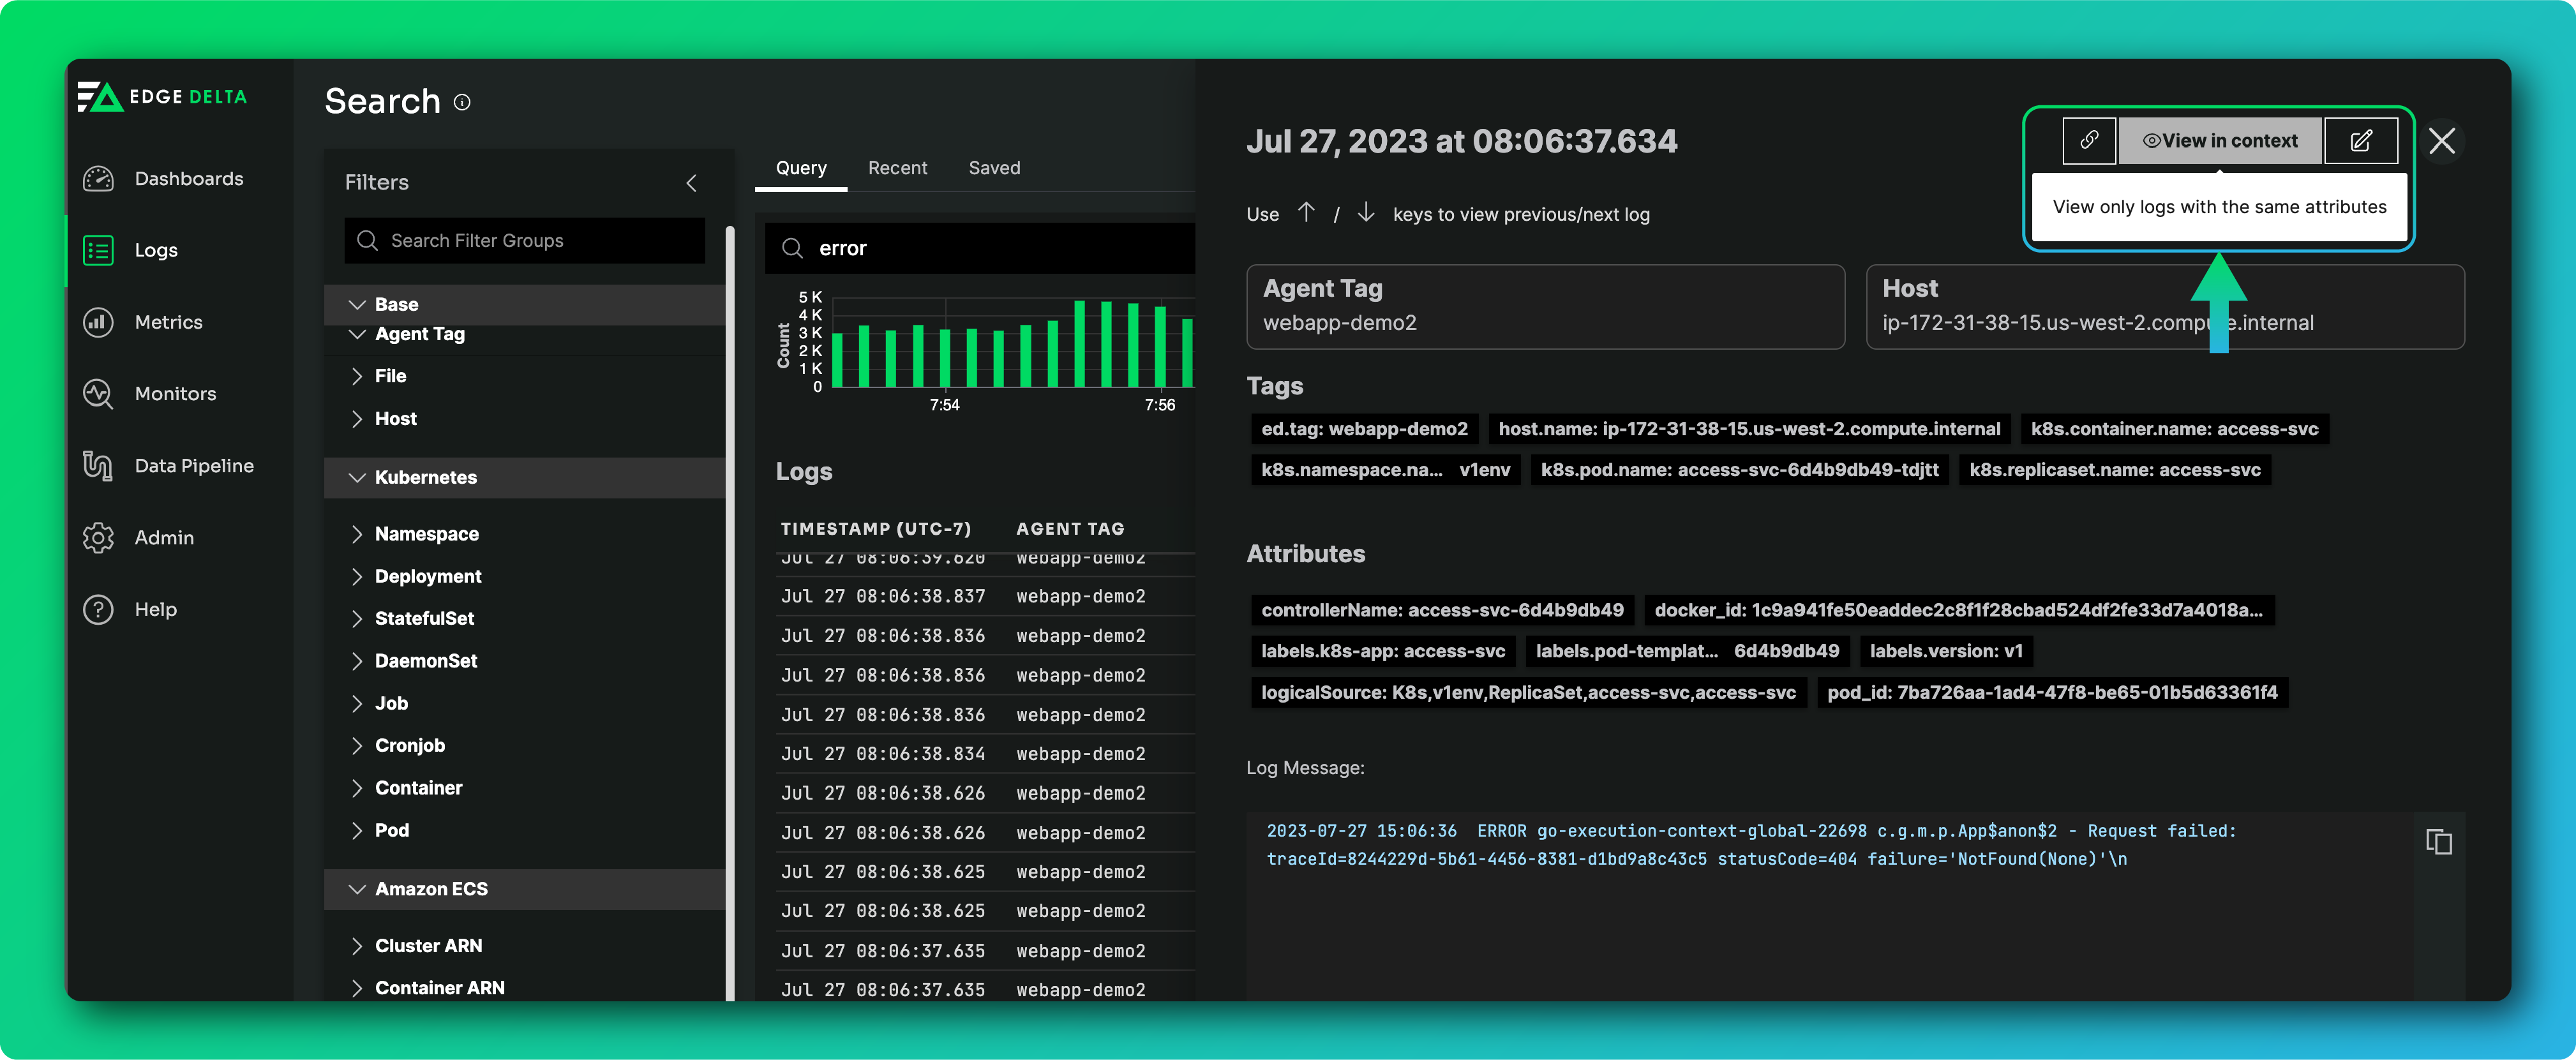Go to Data Pipeline icon
Viewport: 2576px width, 1060px height.
click(x=98, y=466)
